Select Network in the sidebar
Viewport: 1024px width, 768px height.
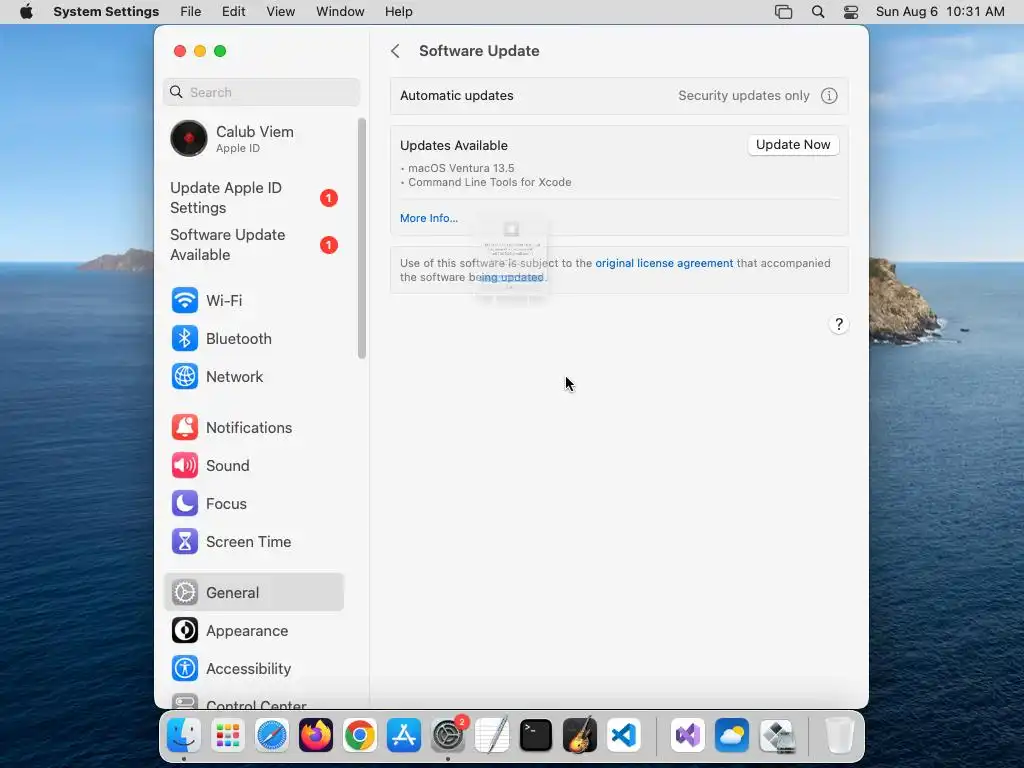pyautogui.click(x=253, y=377)
